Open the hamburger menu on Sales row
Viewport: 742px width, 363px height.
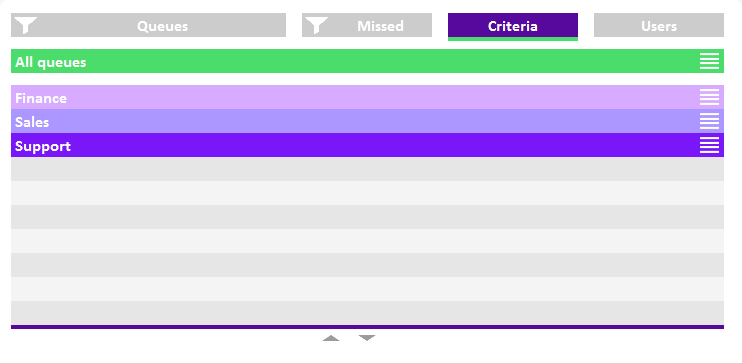coord(709,121)
